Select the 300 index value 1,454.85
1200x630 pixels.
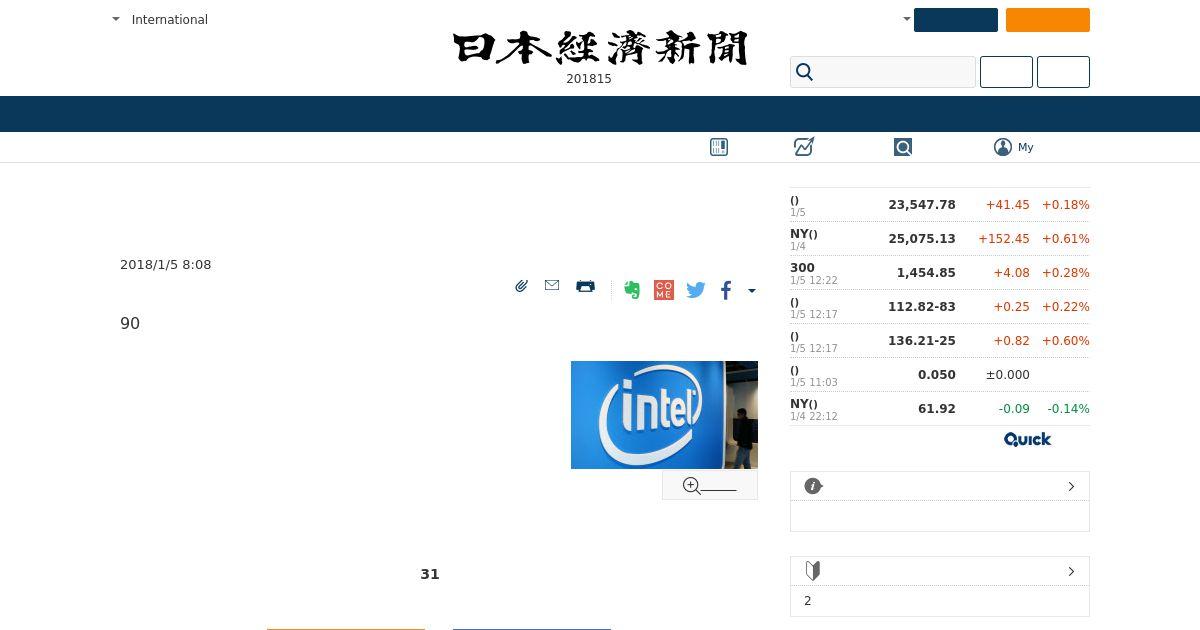(926, 273)
